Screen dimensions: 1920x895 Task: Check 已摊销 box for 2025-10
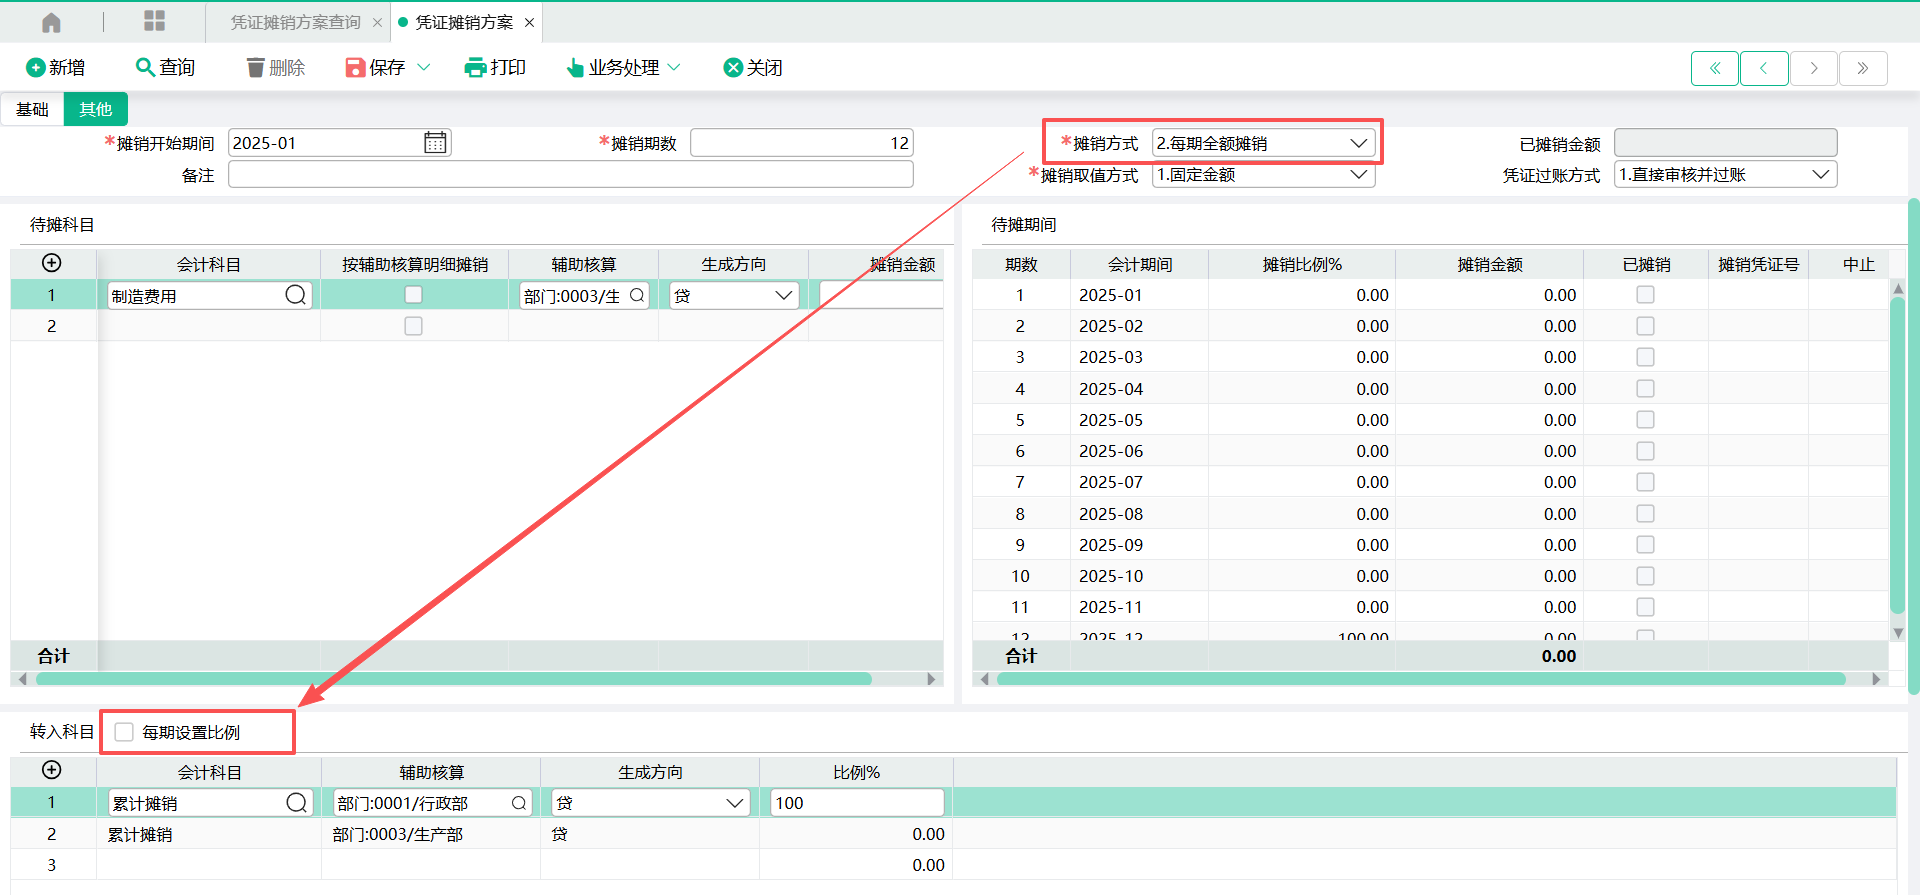[x=1645, y=576]
